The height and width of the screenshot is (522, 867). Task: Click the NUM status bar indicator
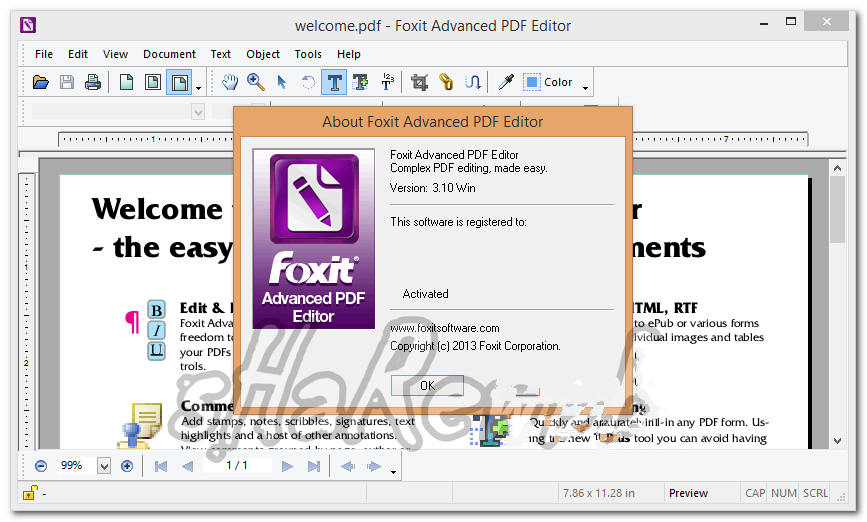tap(784, 493)
